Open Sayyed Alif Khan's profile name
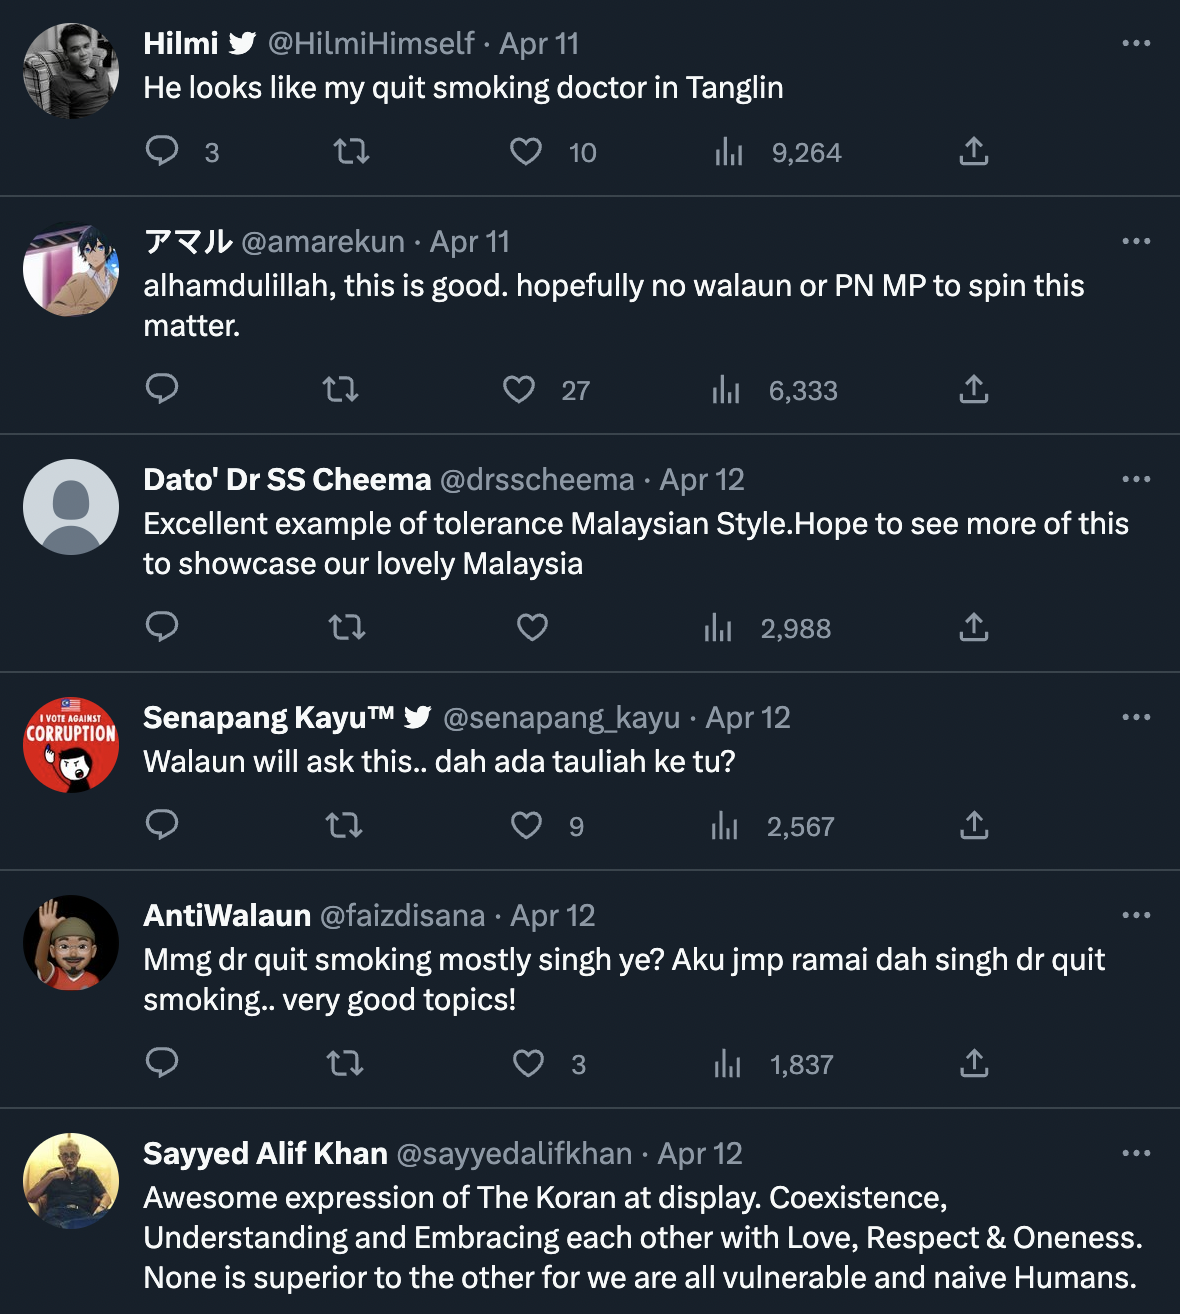1180x1314 pixels. (x=265, y=1153)
